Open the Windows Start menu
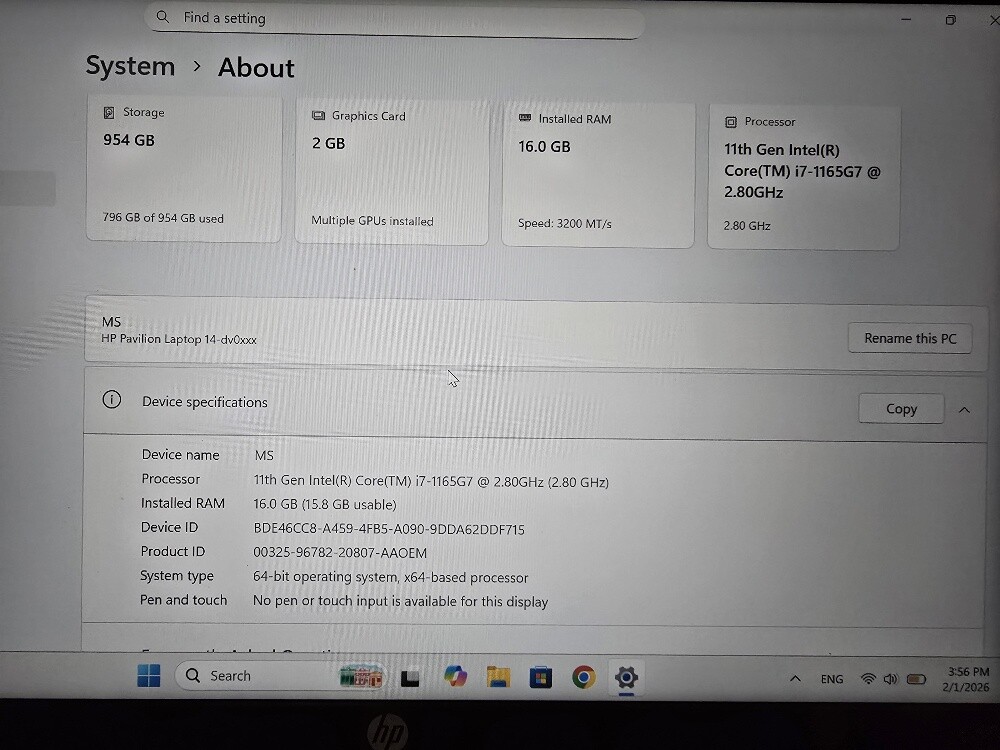This screenshot has height=750, width=1000. tap(149, 676)
